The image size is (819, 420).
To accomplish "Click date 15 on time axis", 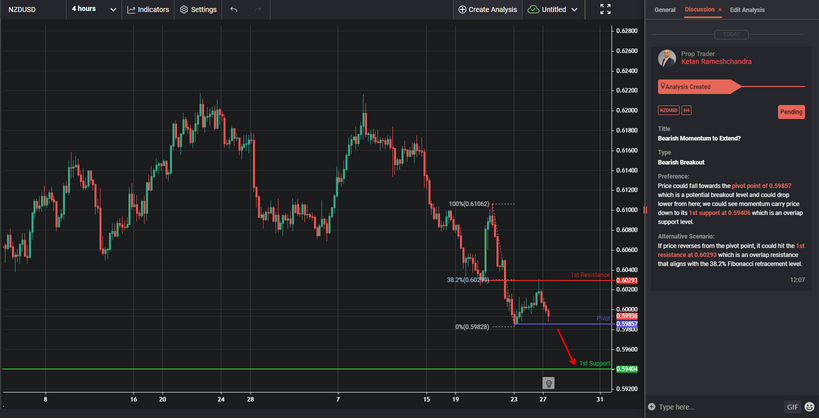I will pos(426,399).
